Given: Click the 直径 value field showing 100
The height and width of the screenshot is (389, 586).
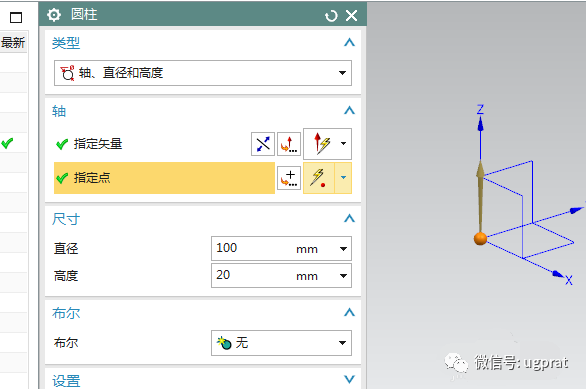Looking at the screenshot, I should (273, 248).
